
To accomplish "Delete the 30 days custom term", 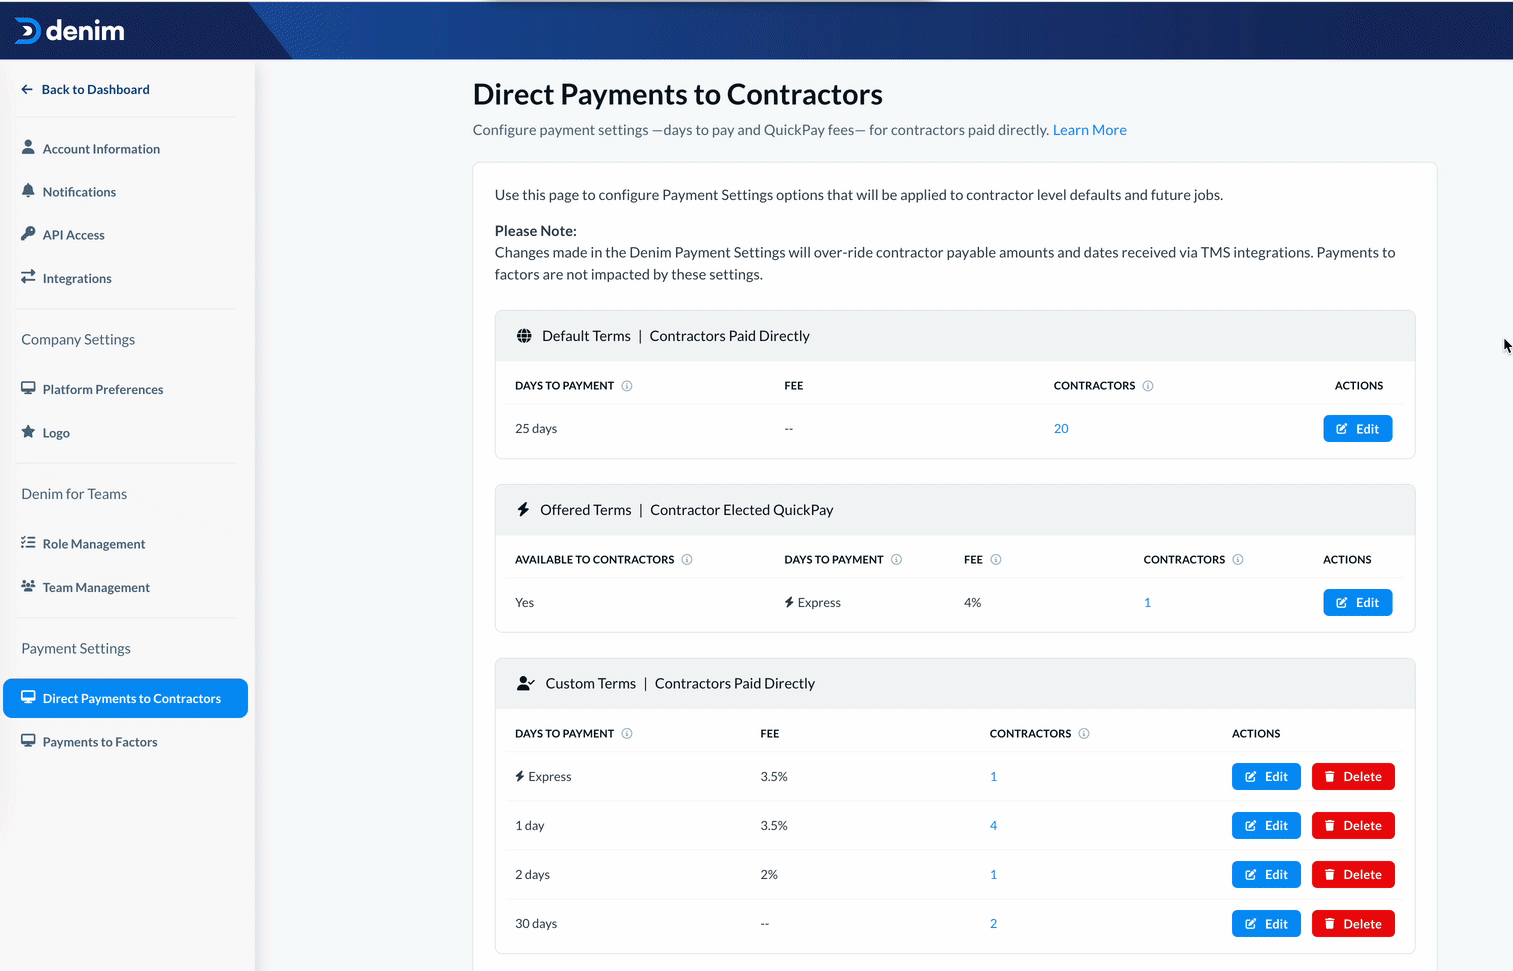I will pos(1352,924).
